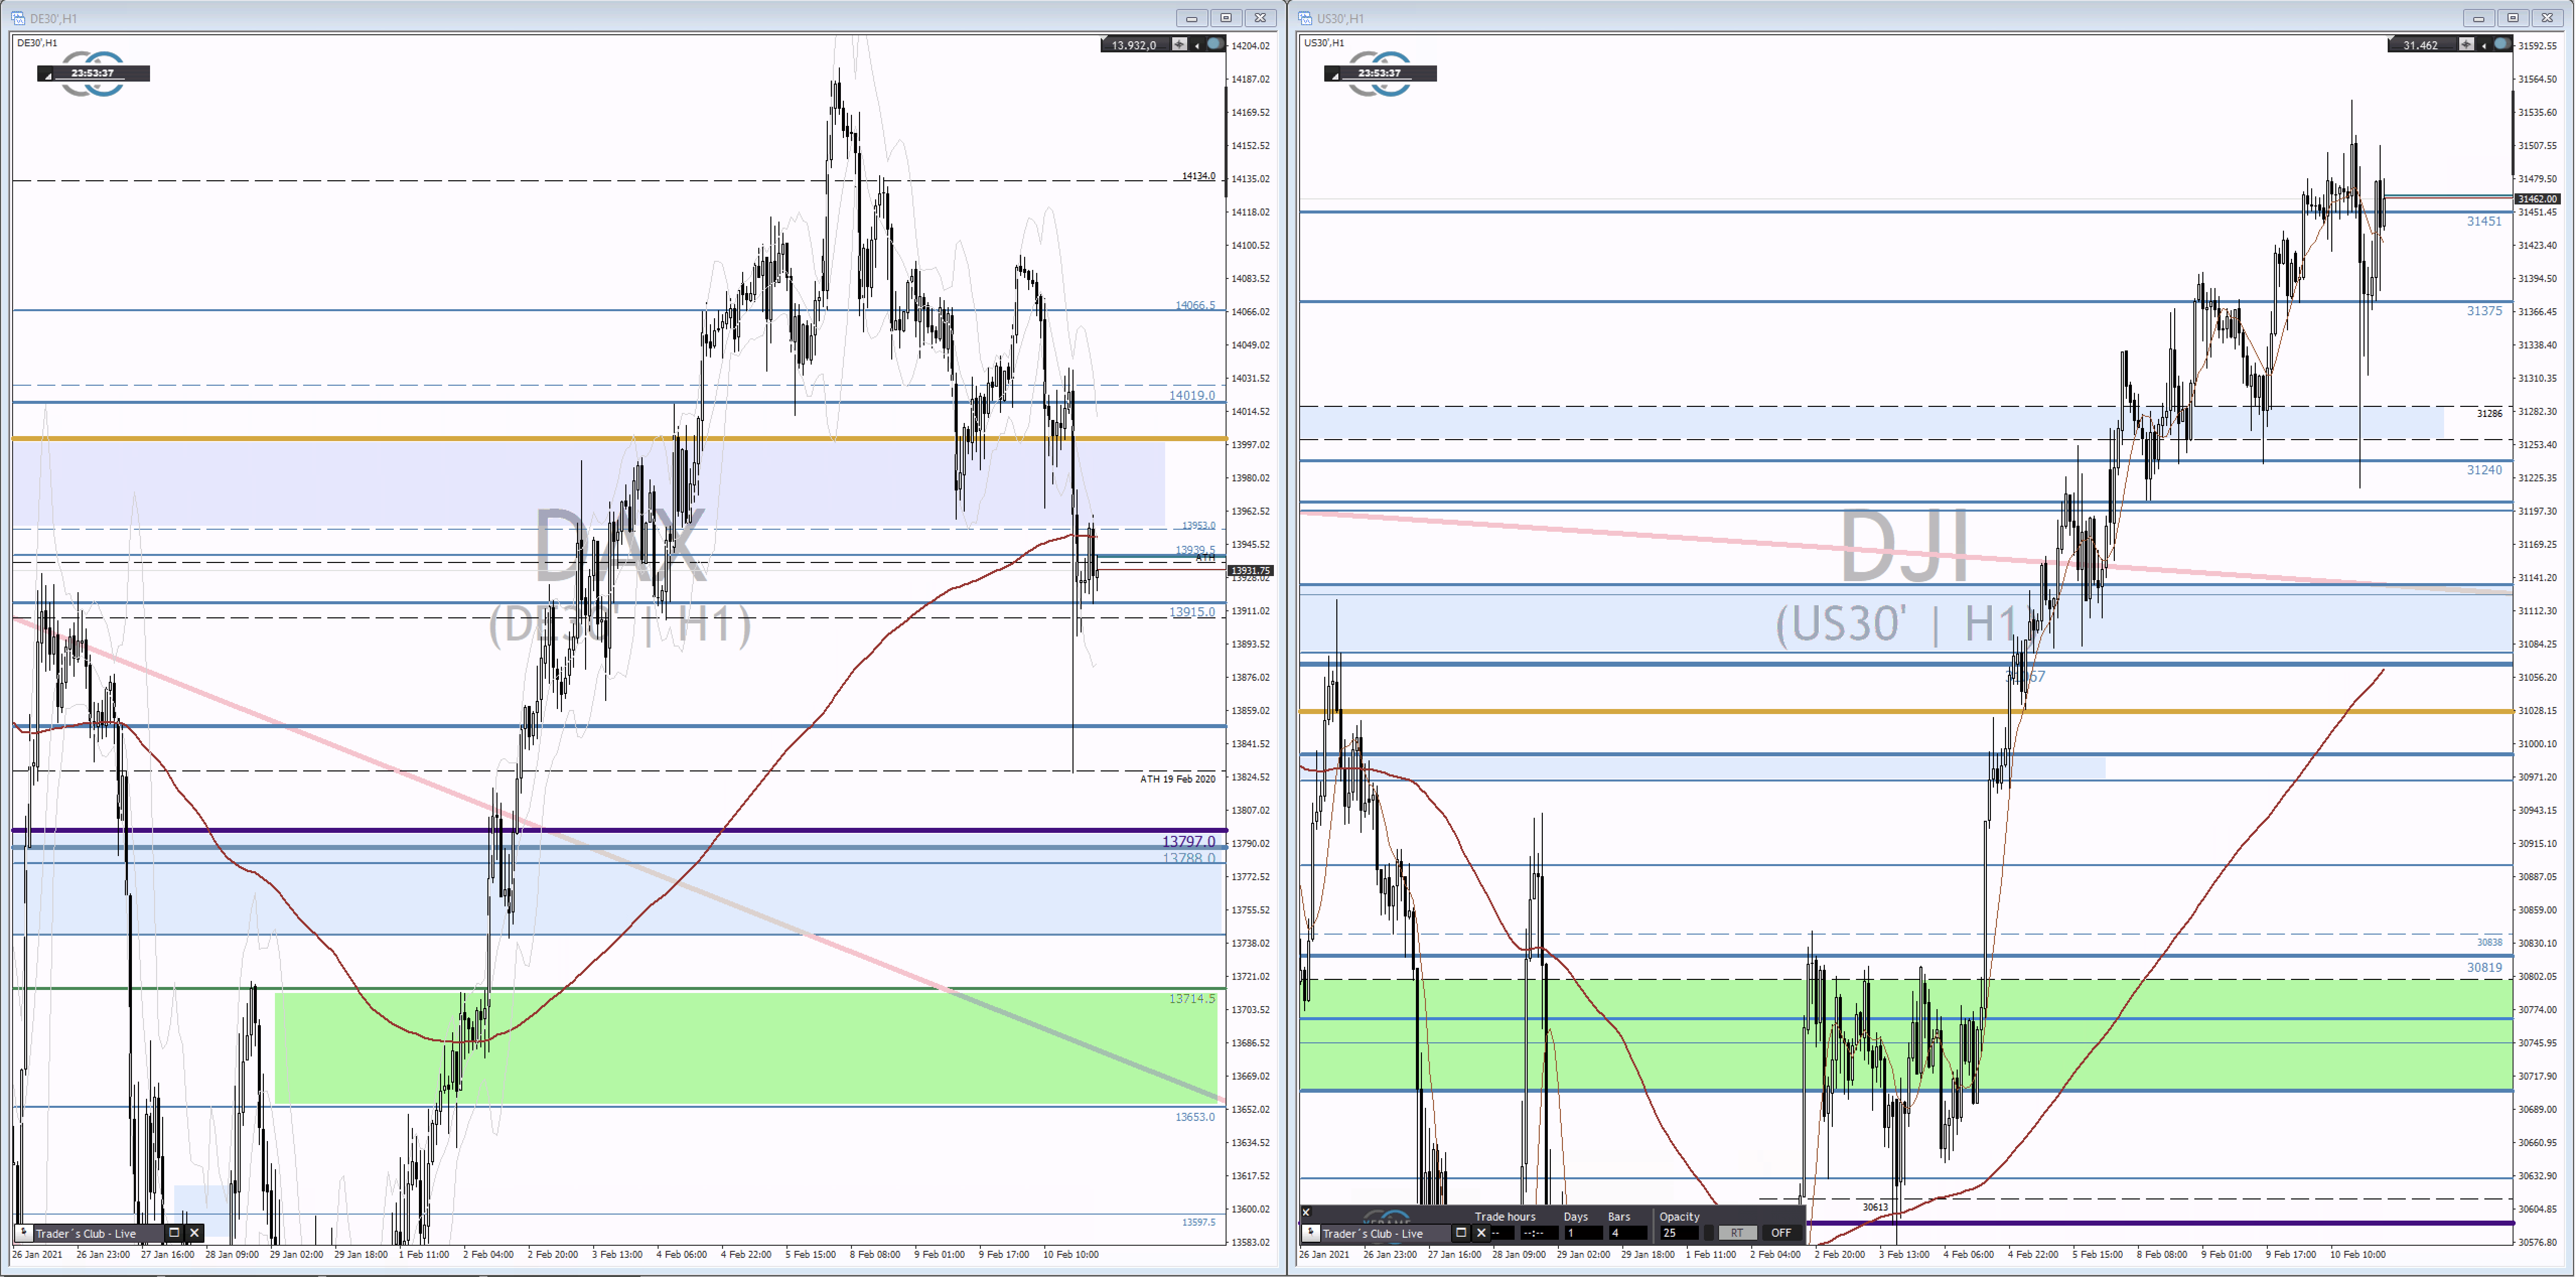The width and height of the screenshot is (2576, 1277).
Task: Click current price tag 31462.00 on US30 axis
Action: [x=2537, y=199]
